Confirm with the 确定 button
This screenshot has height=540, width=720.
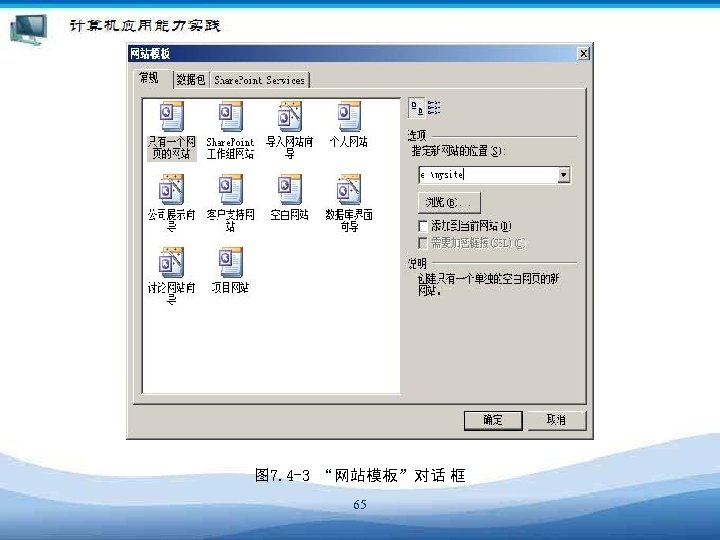tap(493, 420)
